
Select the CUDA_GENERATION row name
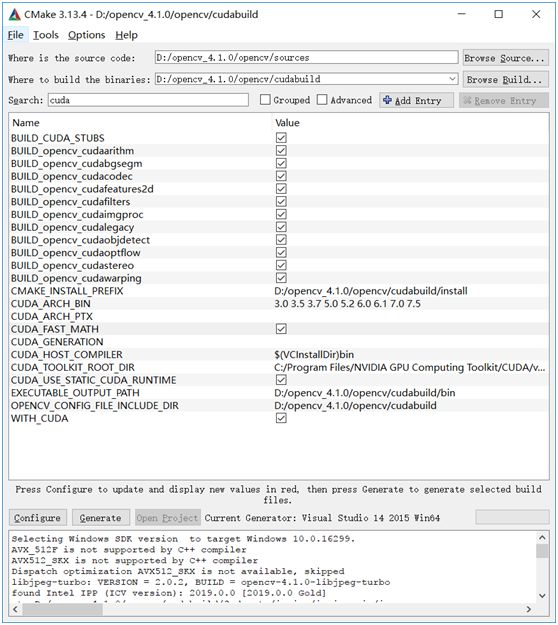point(57,342)
